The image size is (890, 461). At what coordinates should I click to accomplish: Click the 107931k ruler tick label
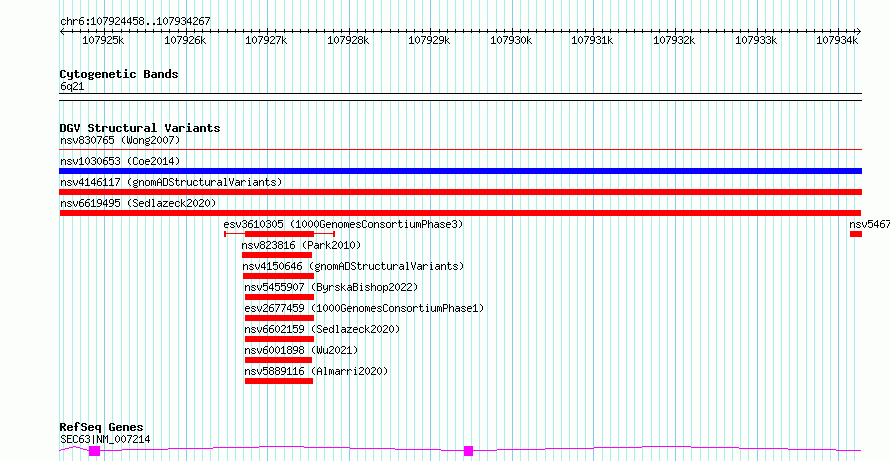(x=593, y=40)
